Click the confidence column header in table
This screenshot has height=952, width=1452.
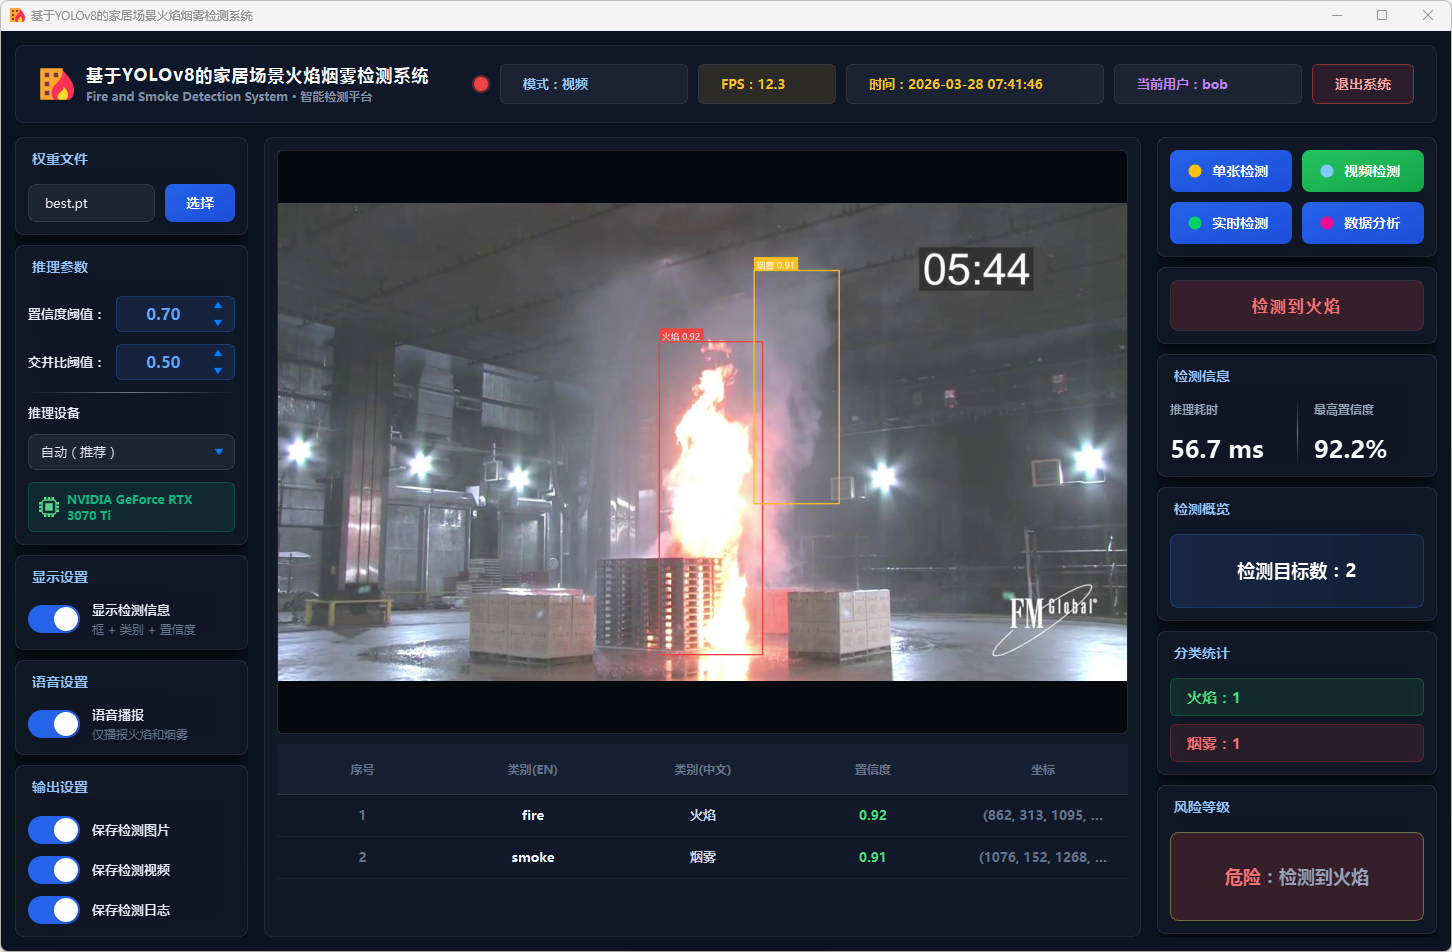coord(872,770)
